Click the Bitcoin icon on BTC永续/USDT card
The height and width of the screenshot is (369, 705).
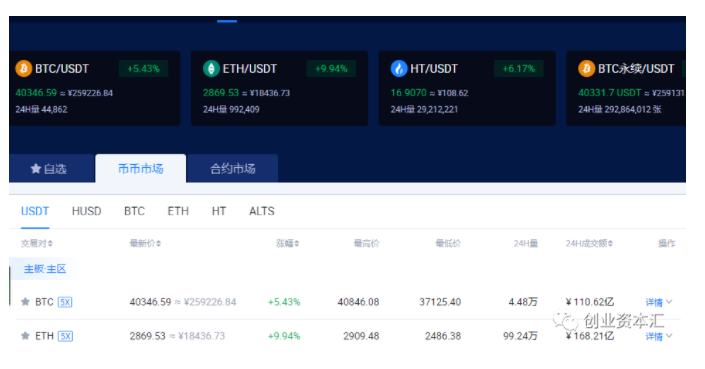tap(586, 69)
